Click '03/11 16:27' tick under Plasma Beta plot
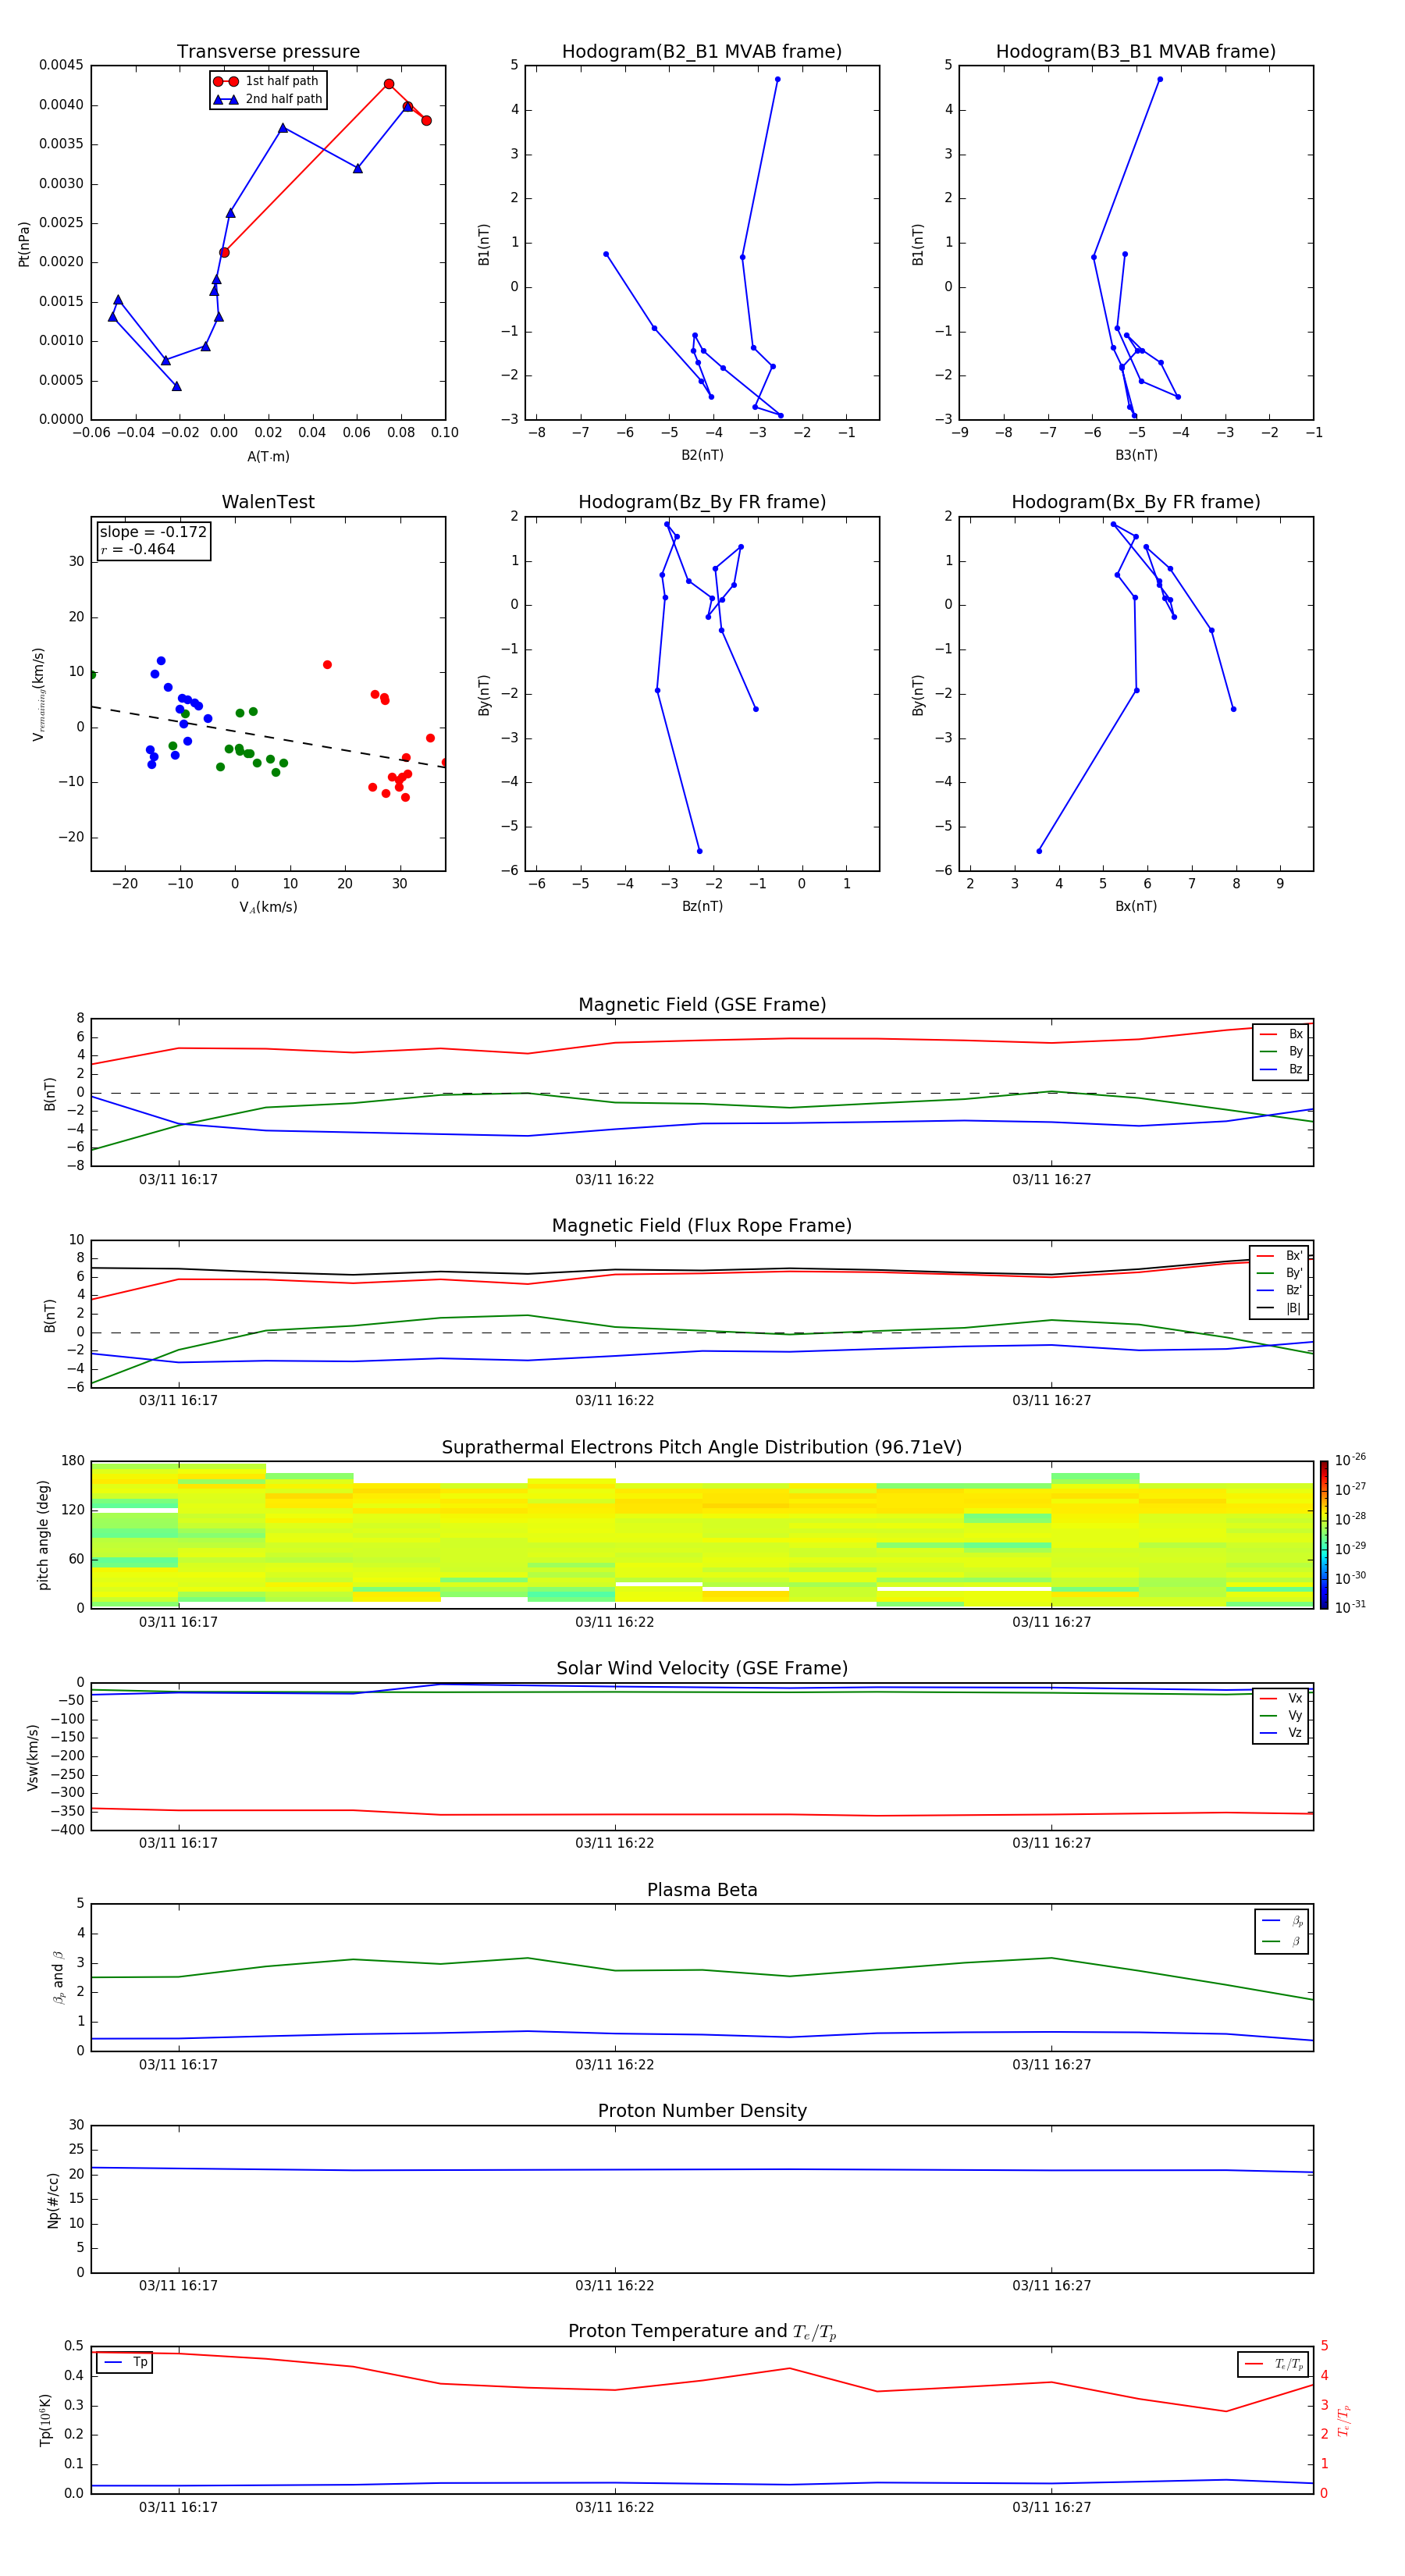This screenshot has width=1405, height=2576. click(x=1051, y=2064)
